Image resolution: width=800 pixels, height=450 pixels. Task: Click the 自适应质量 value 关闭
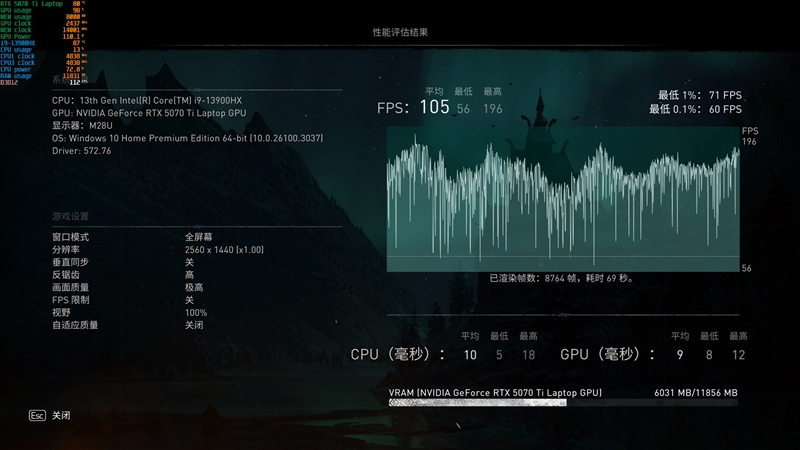[194, 325]
